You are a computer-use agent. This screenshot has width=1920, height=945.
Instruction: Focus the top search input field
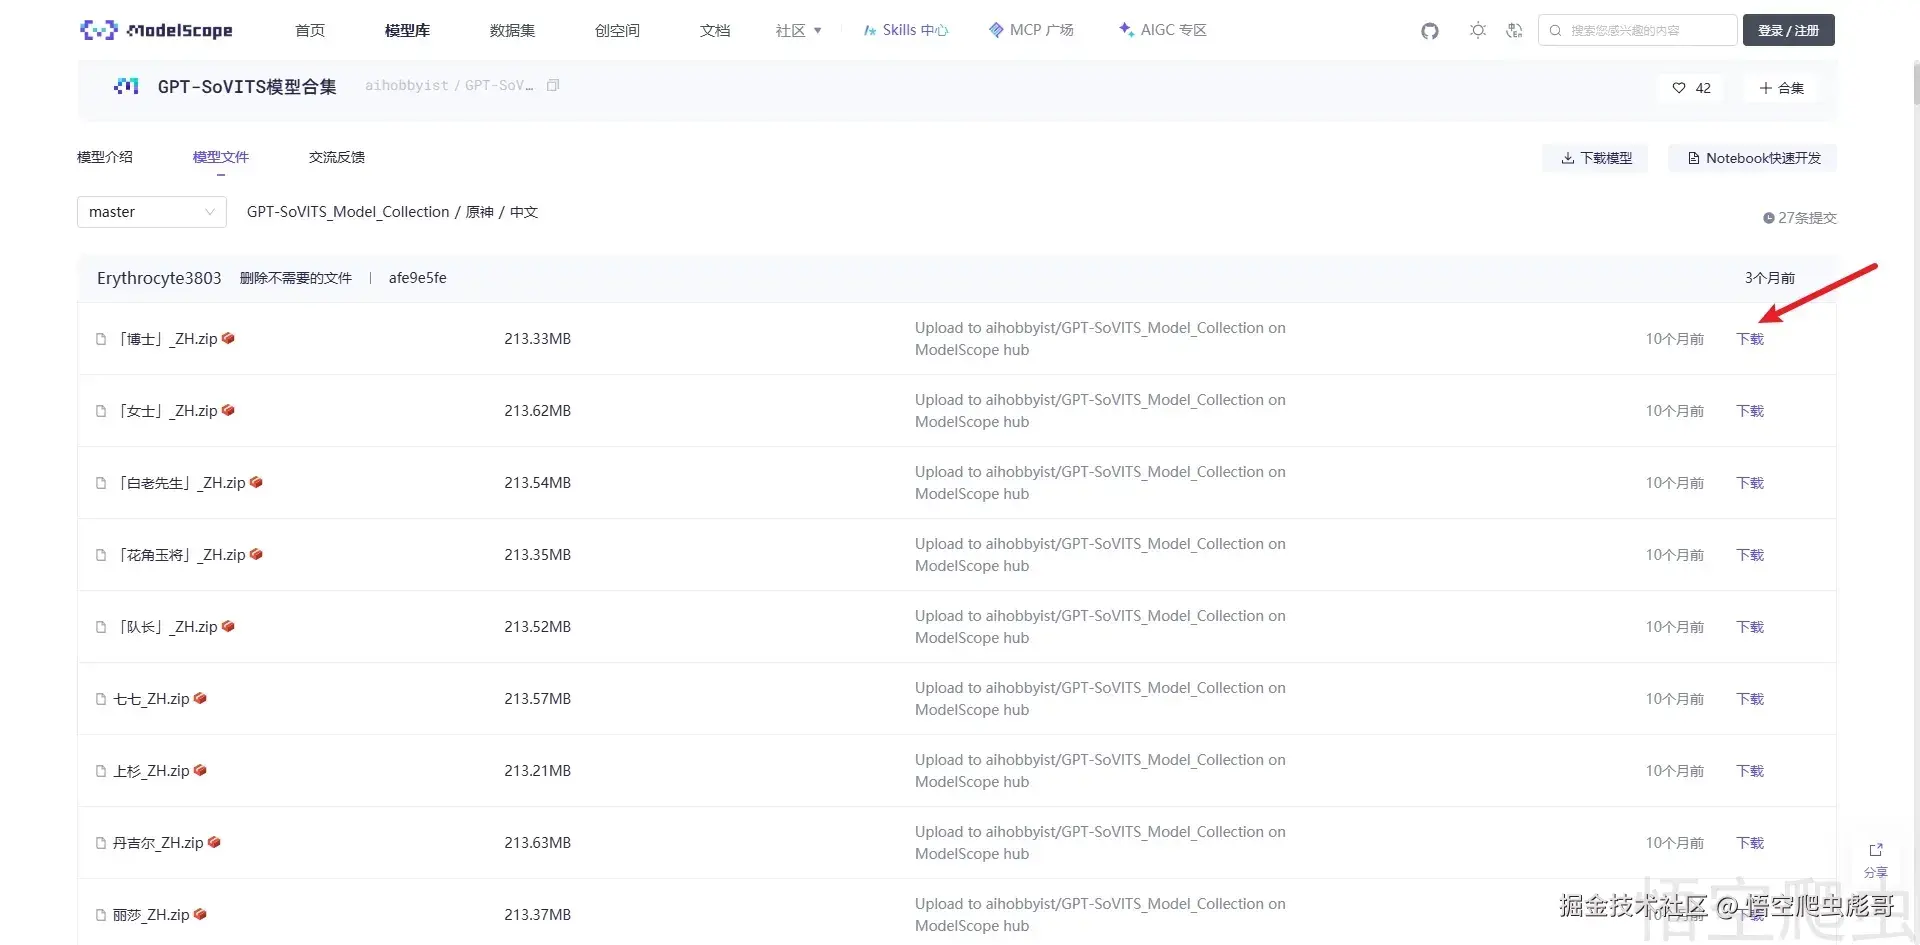pos(1637,31)
